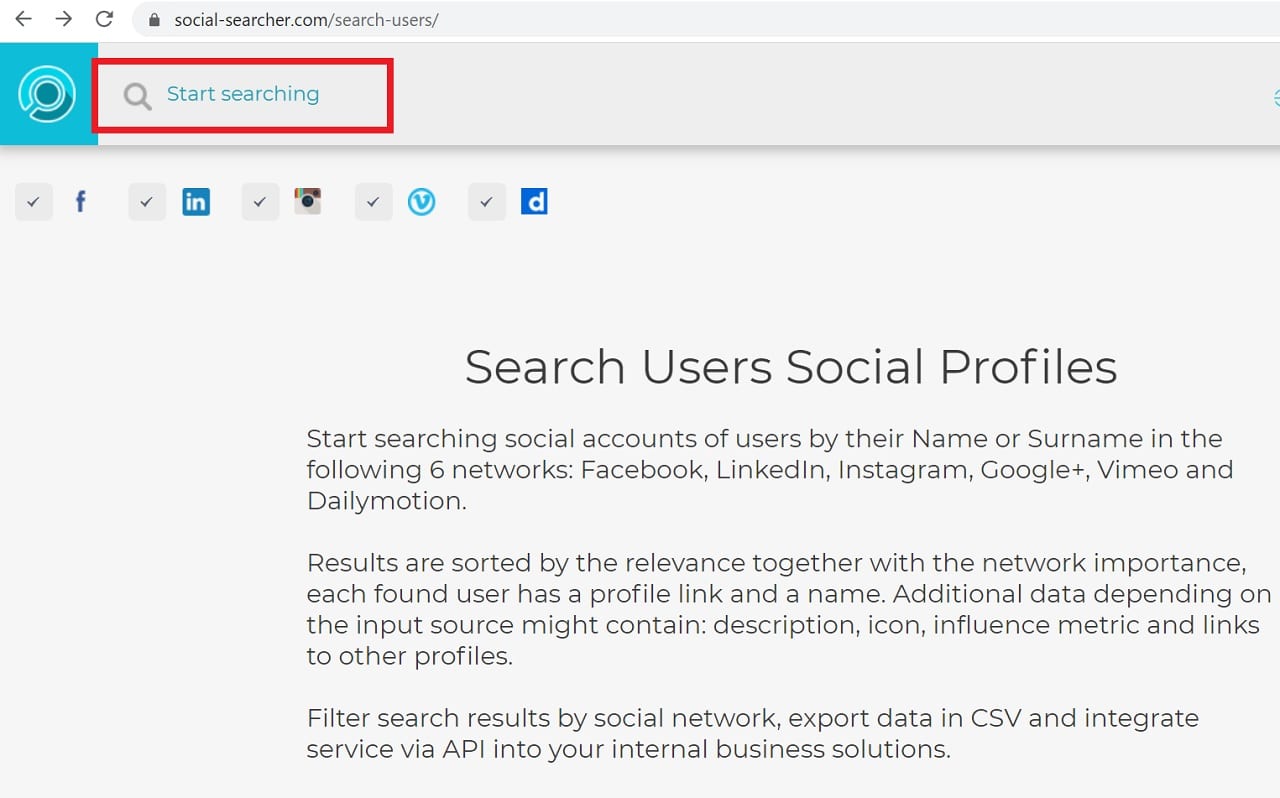The image size is (1280, 798).
Task: Select the social-searcher.com address bar URL
Action: click(306, 20)
